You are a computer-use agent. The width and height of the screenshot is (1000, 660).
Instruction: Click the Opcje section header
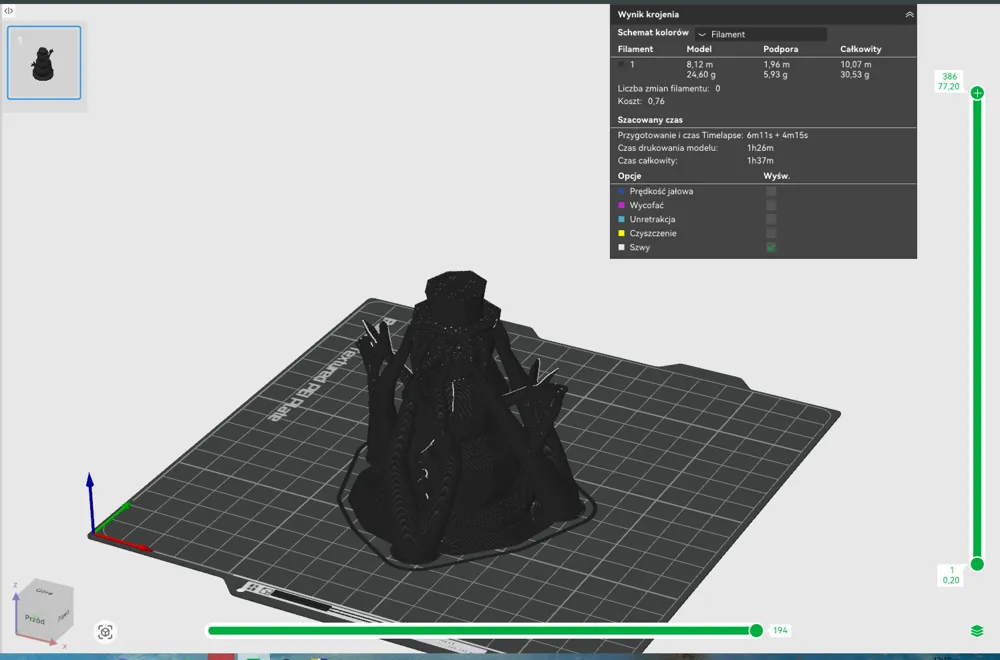click(x=629, y=176)
